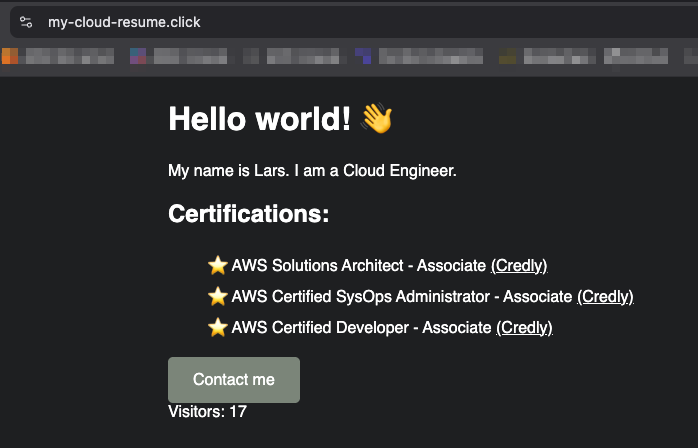Click the Contact me button
This screenshot has width=698, height=448.
[x=234, y=380]
